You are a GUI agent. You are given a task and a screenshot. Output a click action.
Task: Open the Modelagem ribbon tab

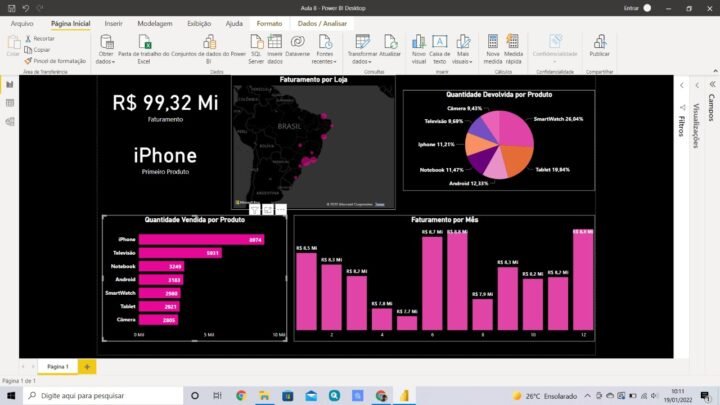tap(153, 22)
